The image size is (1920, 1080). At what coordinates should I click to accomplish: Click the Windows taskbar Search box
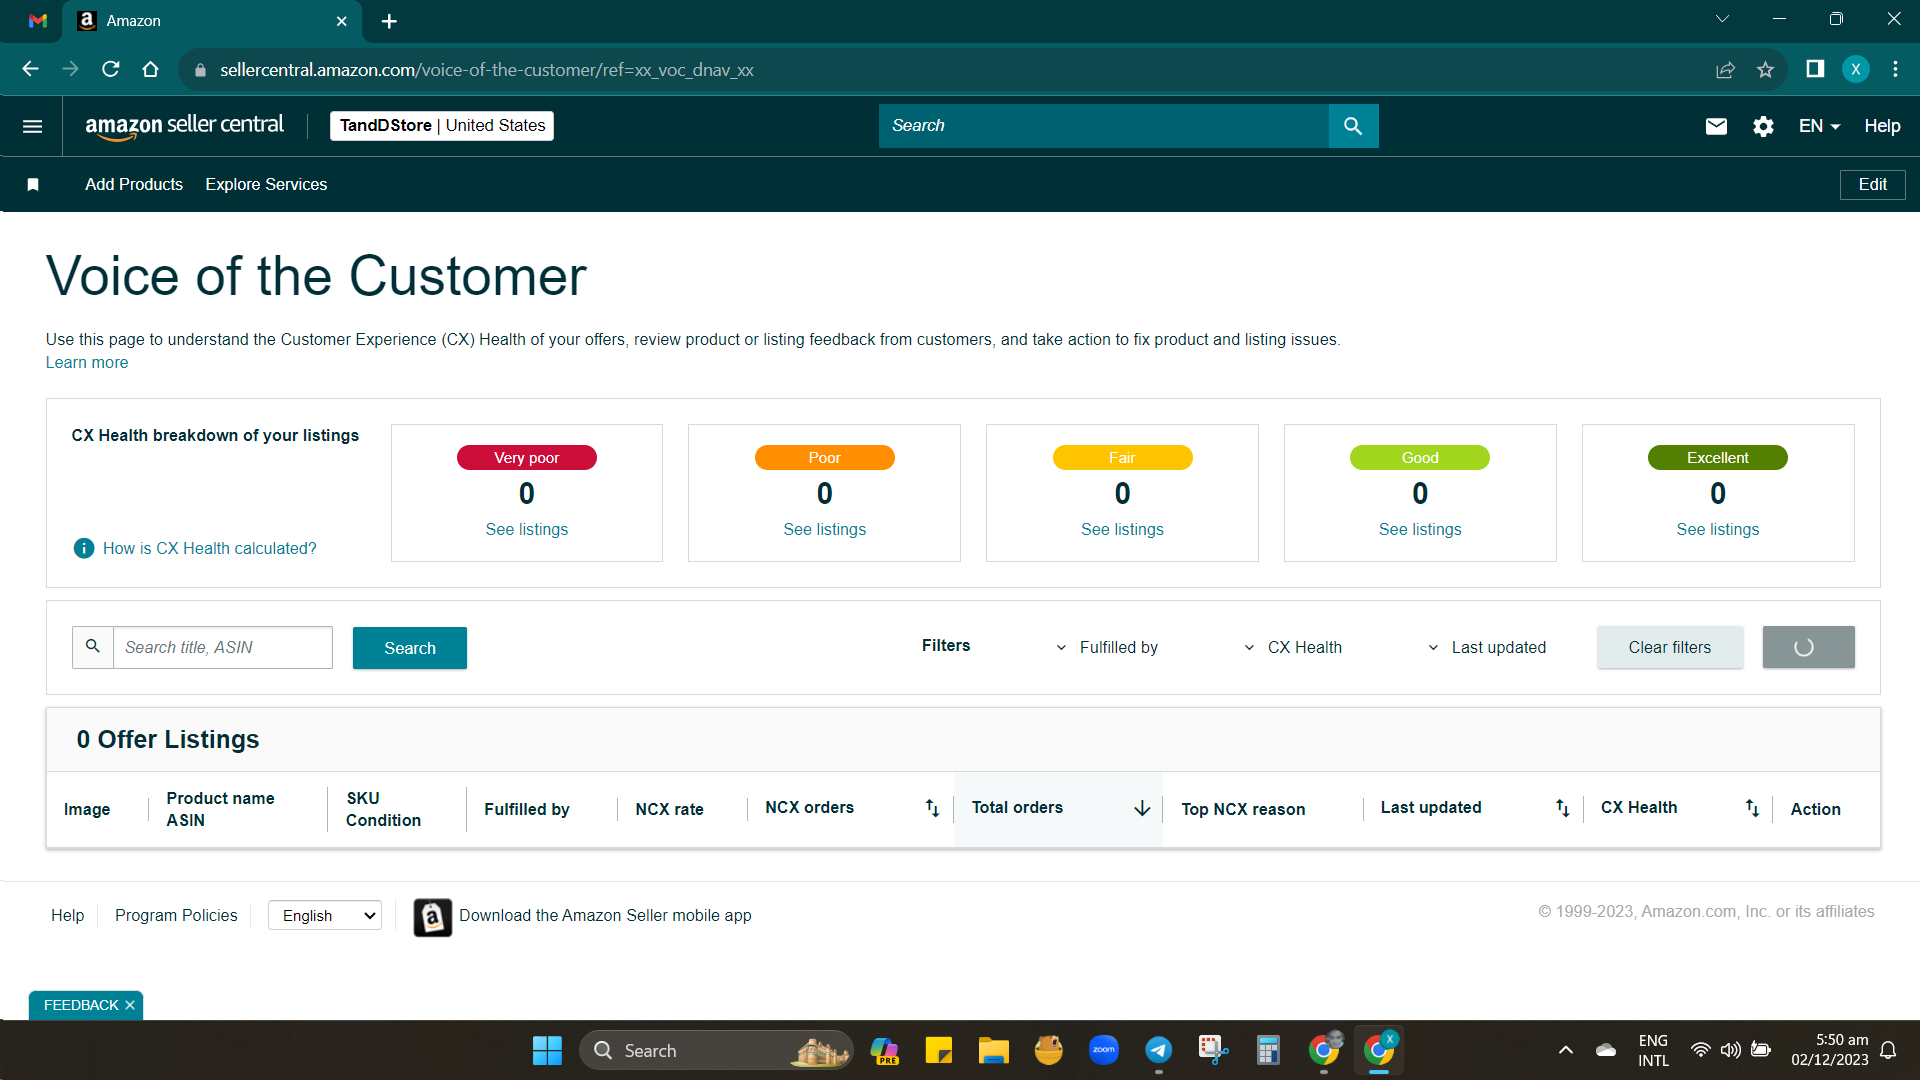click(716, 1051)
